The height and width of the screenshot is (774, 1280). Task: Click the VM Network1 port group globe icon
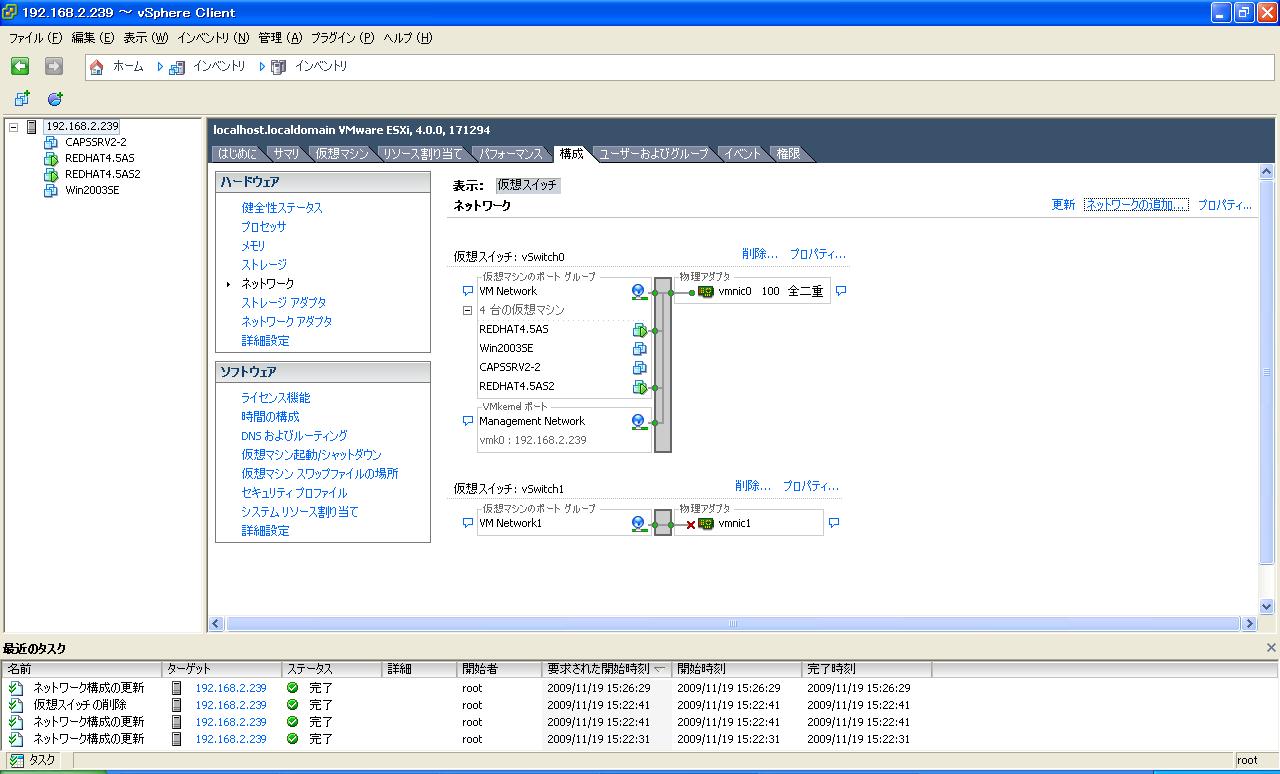639,524
